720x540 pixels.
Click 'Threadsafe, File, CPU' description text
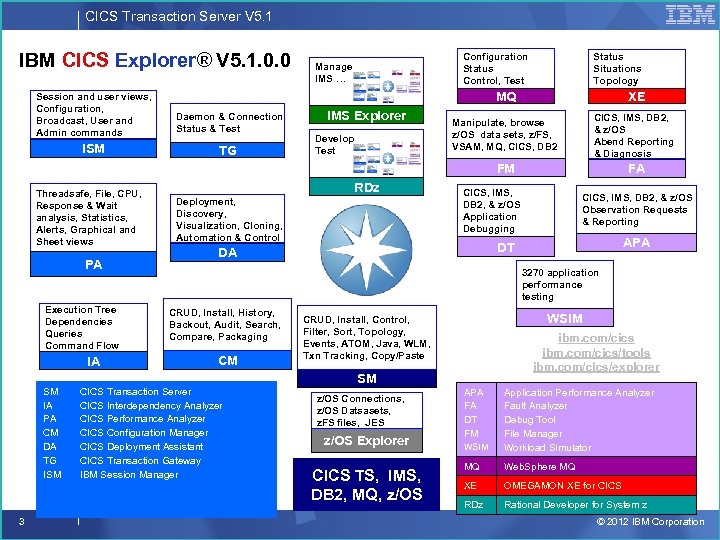tap(89, 217)
